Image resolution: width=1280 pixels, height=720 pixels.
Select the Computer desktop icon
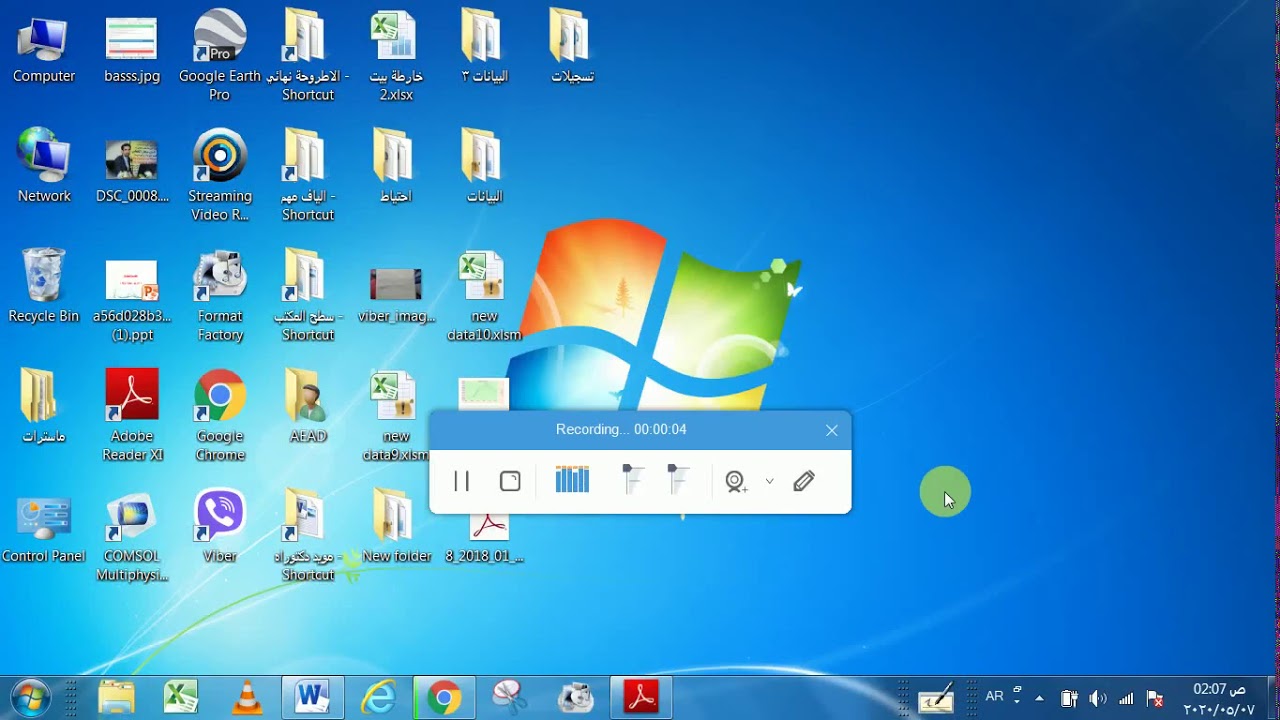(x=44, y=48)
